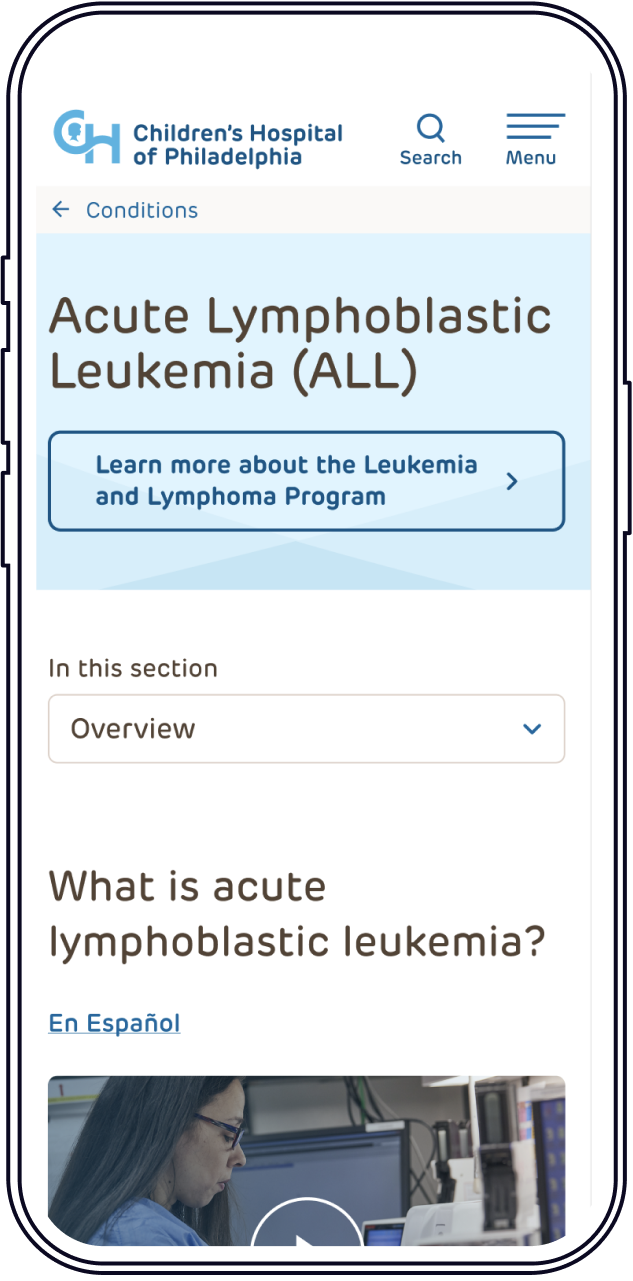
Task: Click the right chevron in Learn more button
Action: (x=512, y=482)
